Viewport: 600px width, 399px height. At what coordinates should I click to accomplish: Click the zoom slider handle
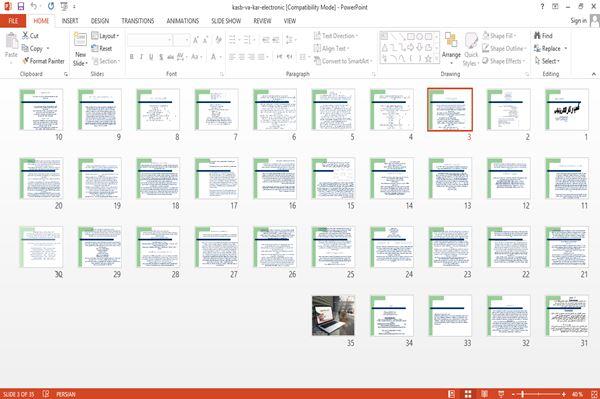click(x=523, y=394)
